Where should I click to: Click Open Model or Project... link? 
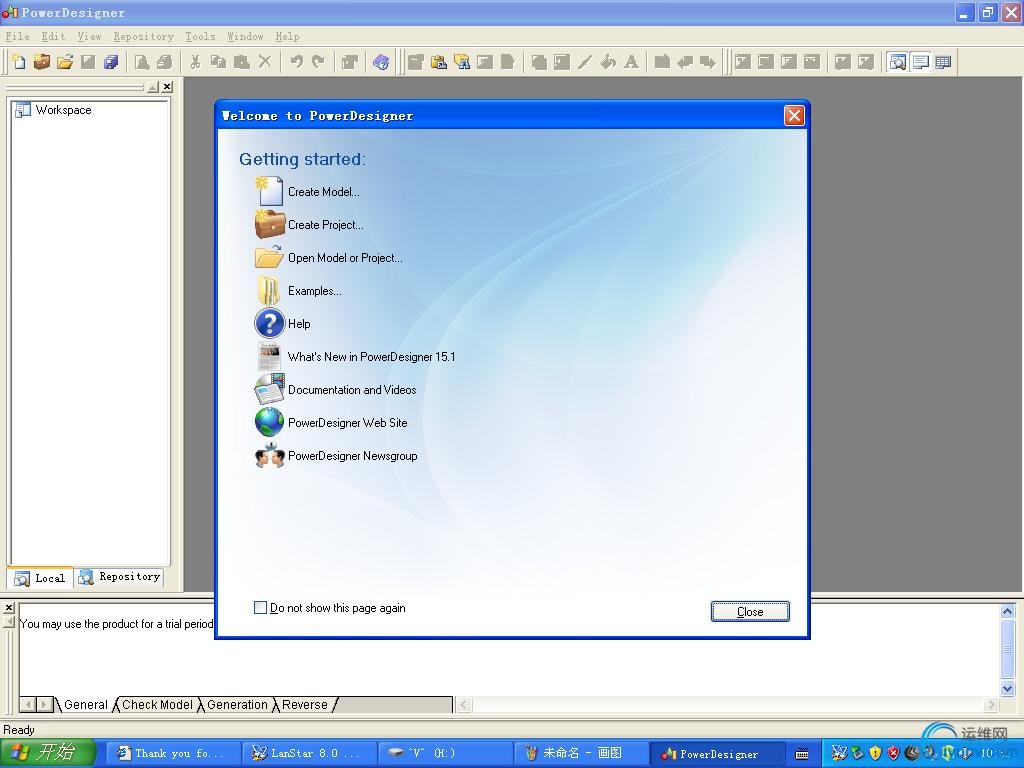(345, 258)
